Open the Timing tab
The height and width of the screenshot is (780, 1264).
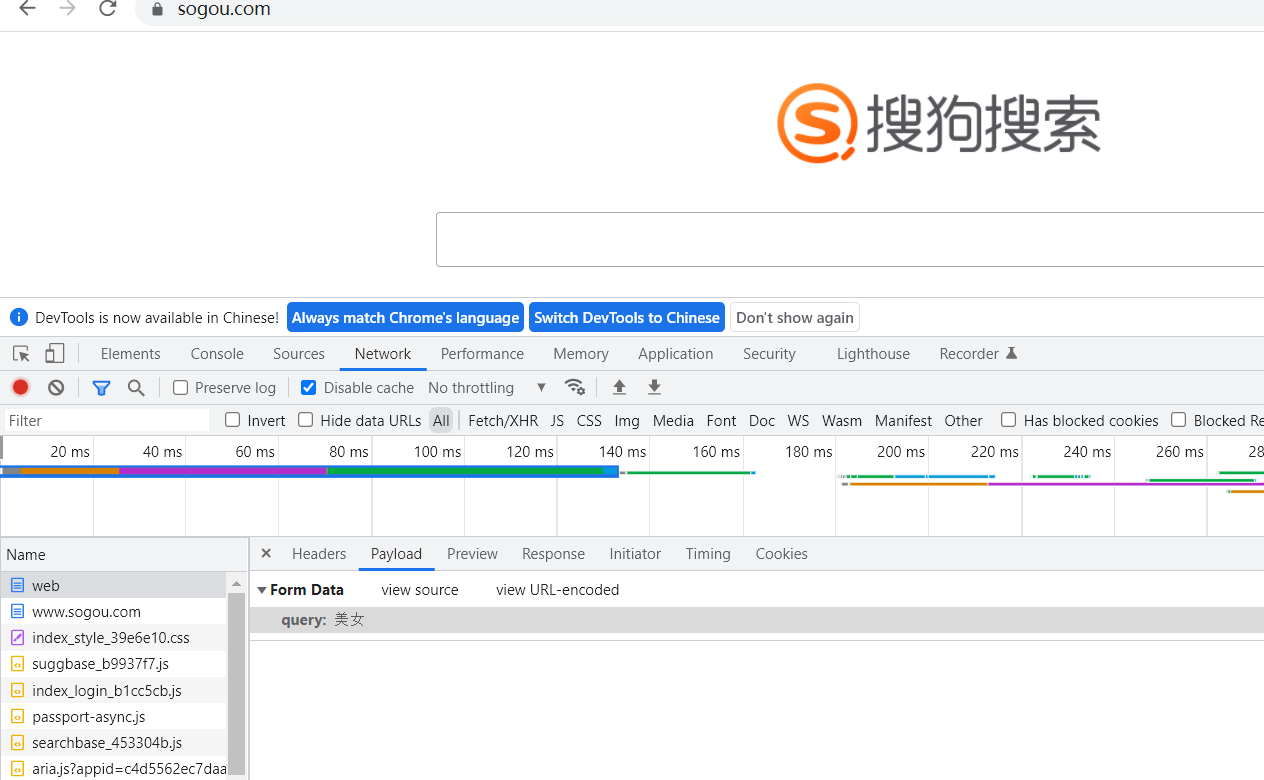point(708,554)
